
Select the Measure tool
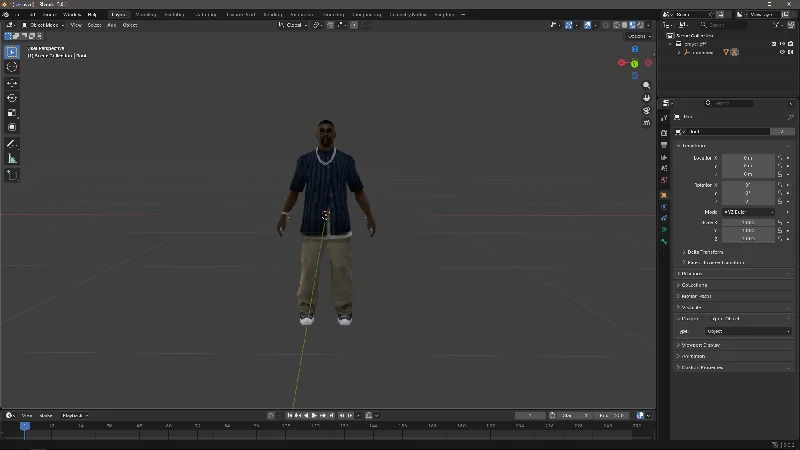point(12,159)
